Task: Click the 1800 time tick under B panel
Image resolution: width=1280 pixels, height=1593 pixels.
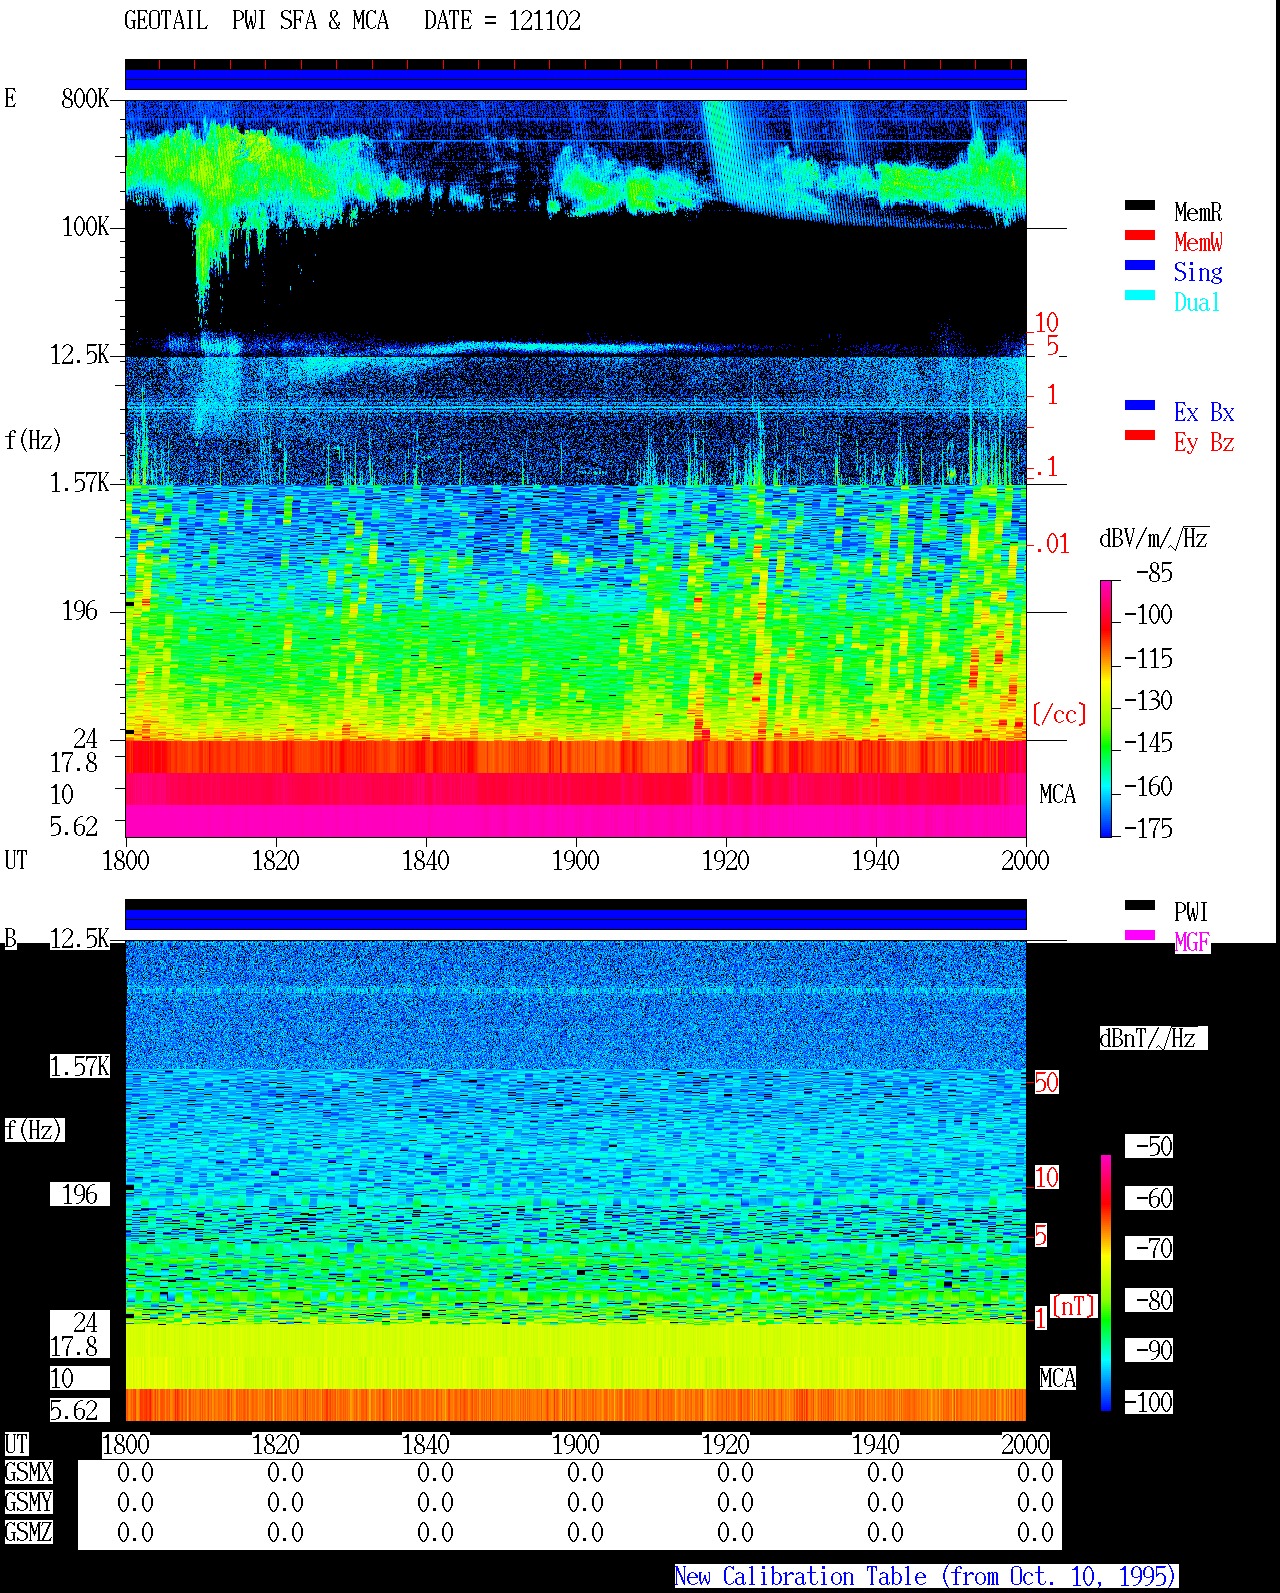Action: 125,1444
